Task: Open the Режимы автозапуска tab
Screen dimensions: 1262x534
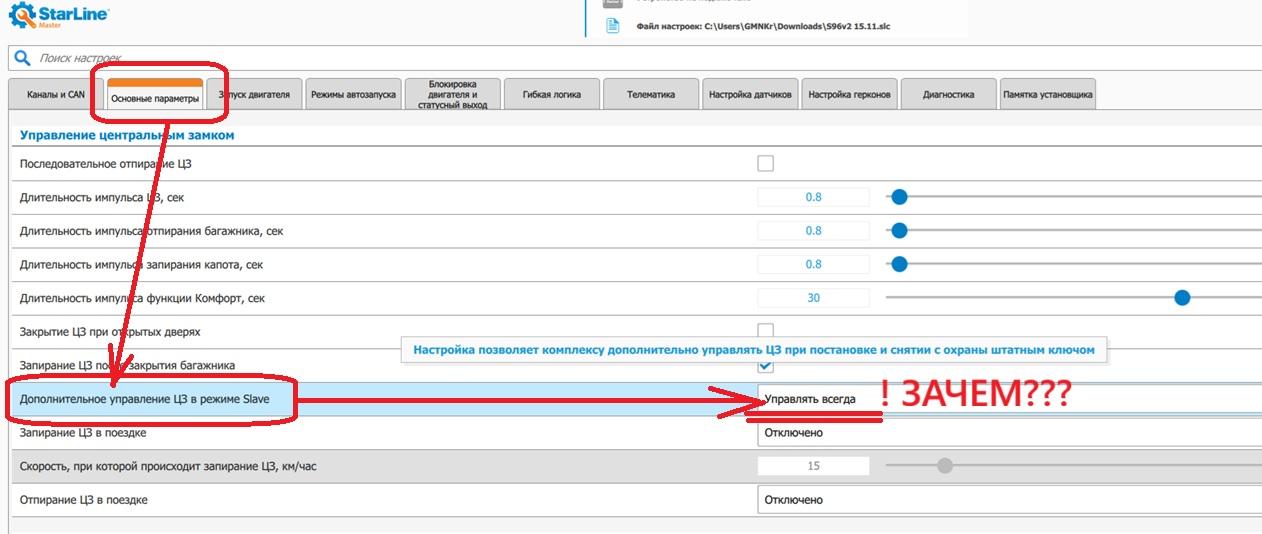Action: tap(353, 95)
